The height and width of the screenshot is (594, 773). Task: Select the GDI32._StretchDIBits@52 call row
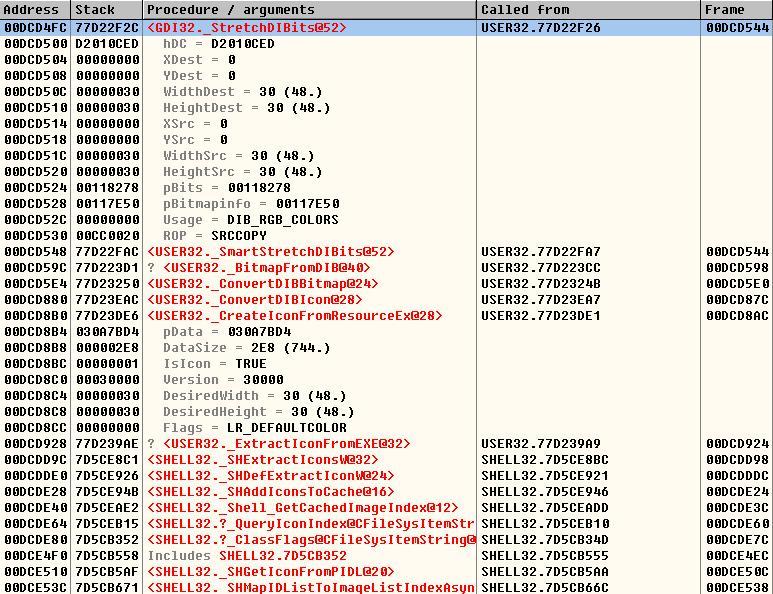pyautogui.click(x=386, y=28)
